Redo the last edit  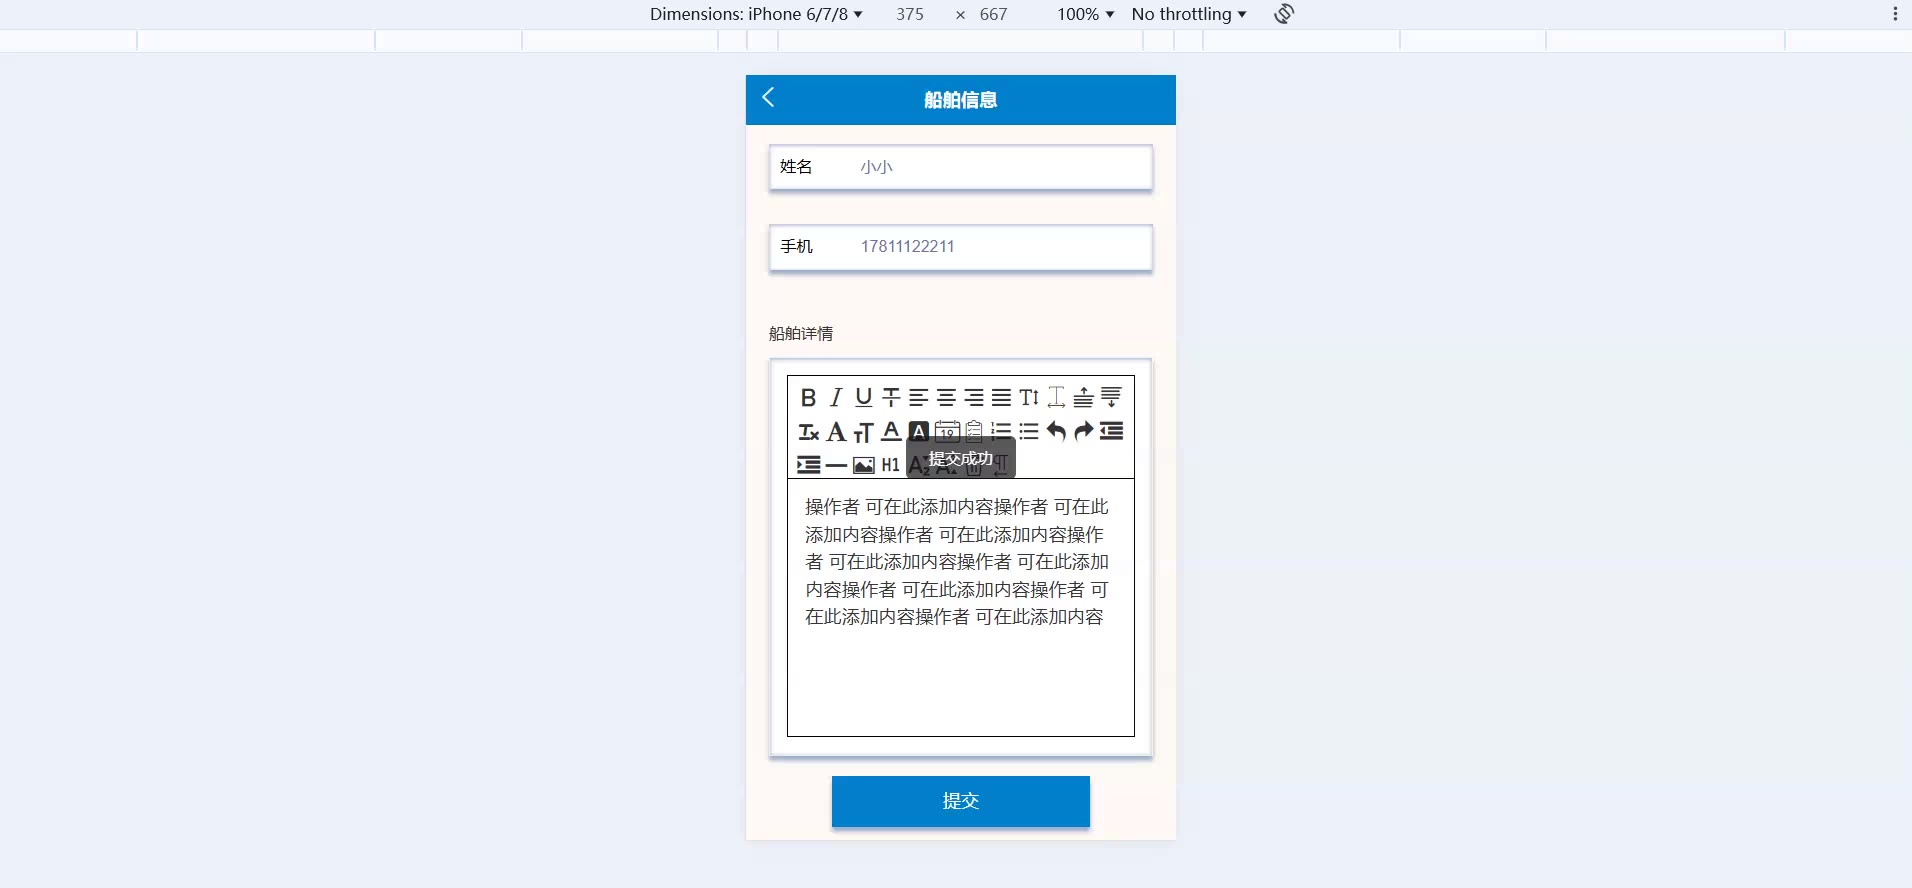[1083, 431]
